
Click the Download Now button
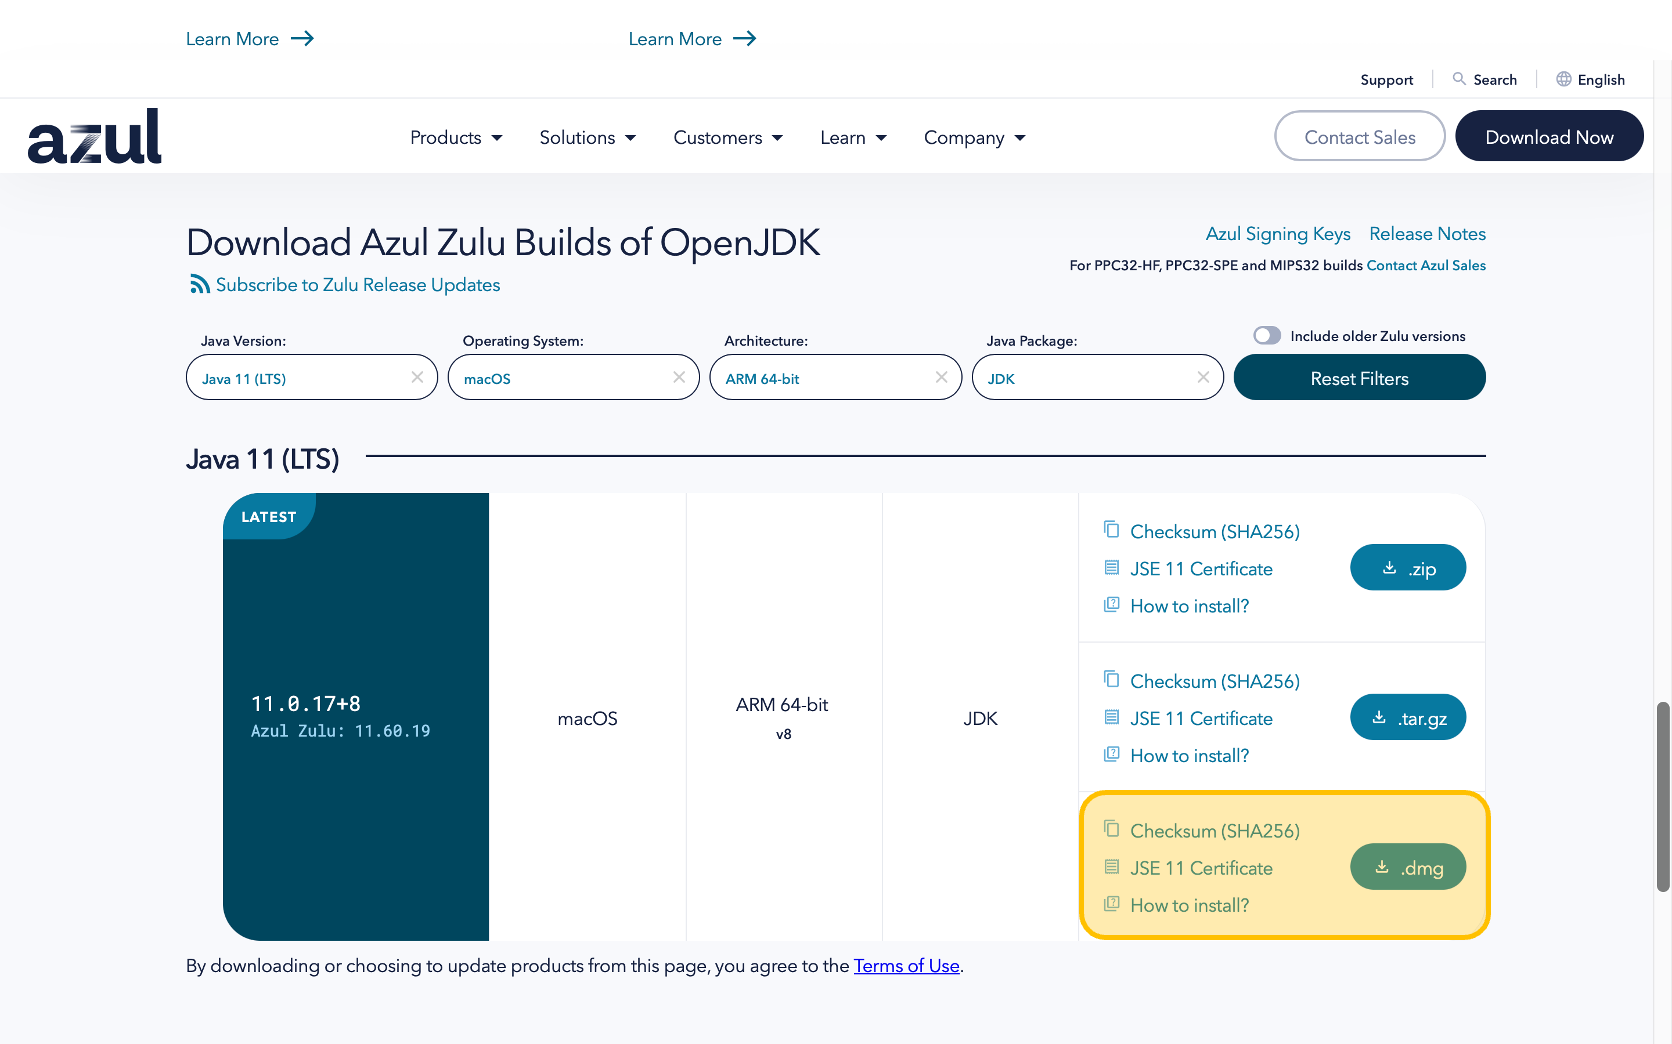(x=1549, y=136)
